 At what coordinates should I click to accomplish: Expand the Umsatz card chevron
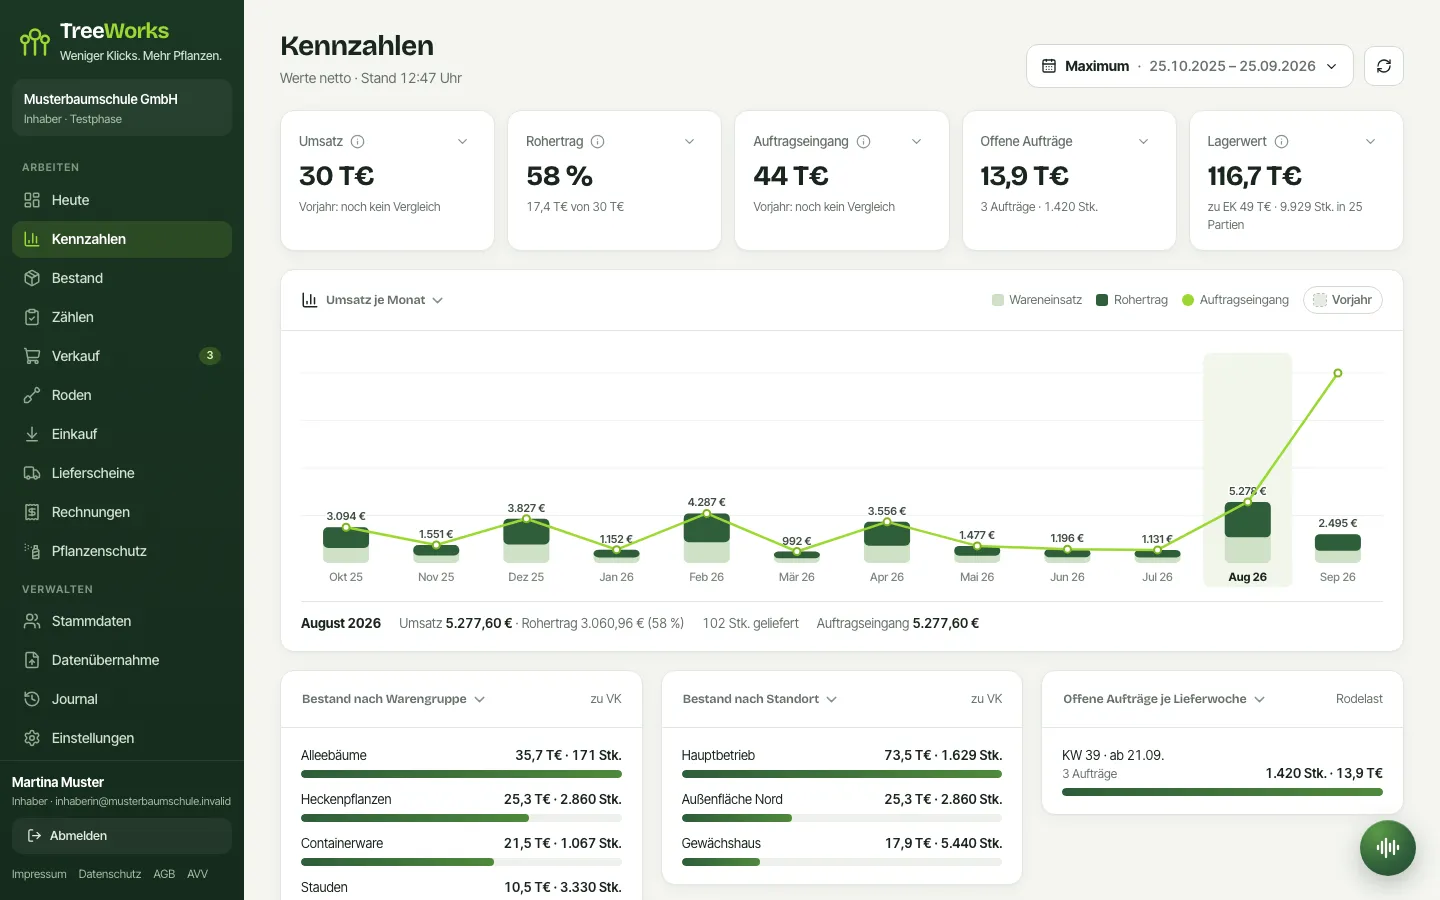tap(462, 142)
